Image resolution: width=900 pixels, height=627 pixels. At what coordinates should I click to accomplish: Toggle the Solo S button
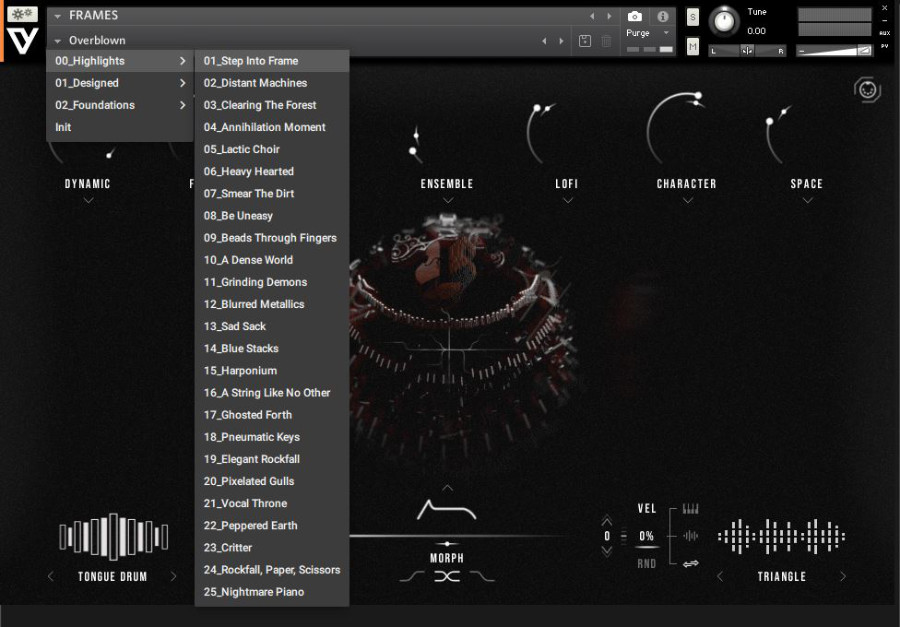pos(693,17)
